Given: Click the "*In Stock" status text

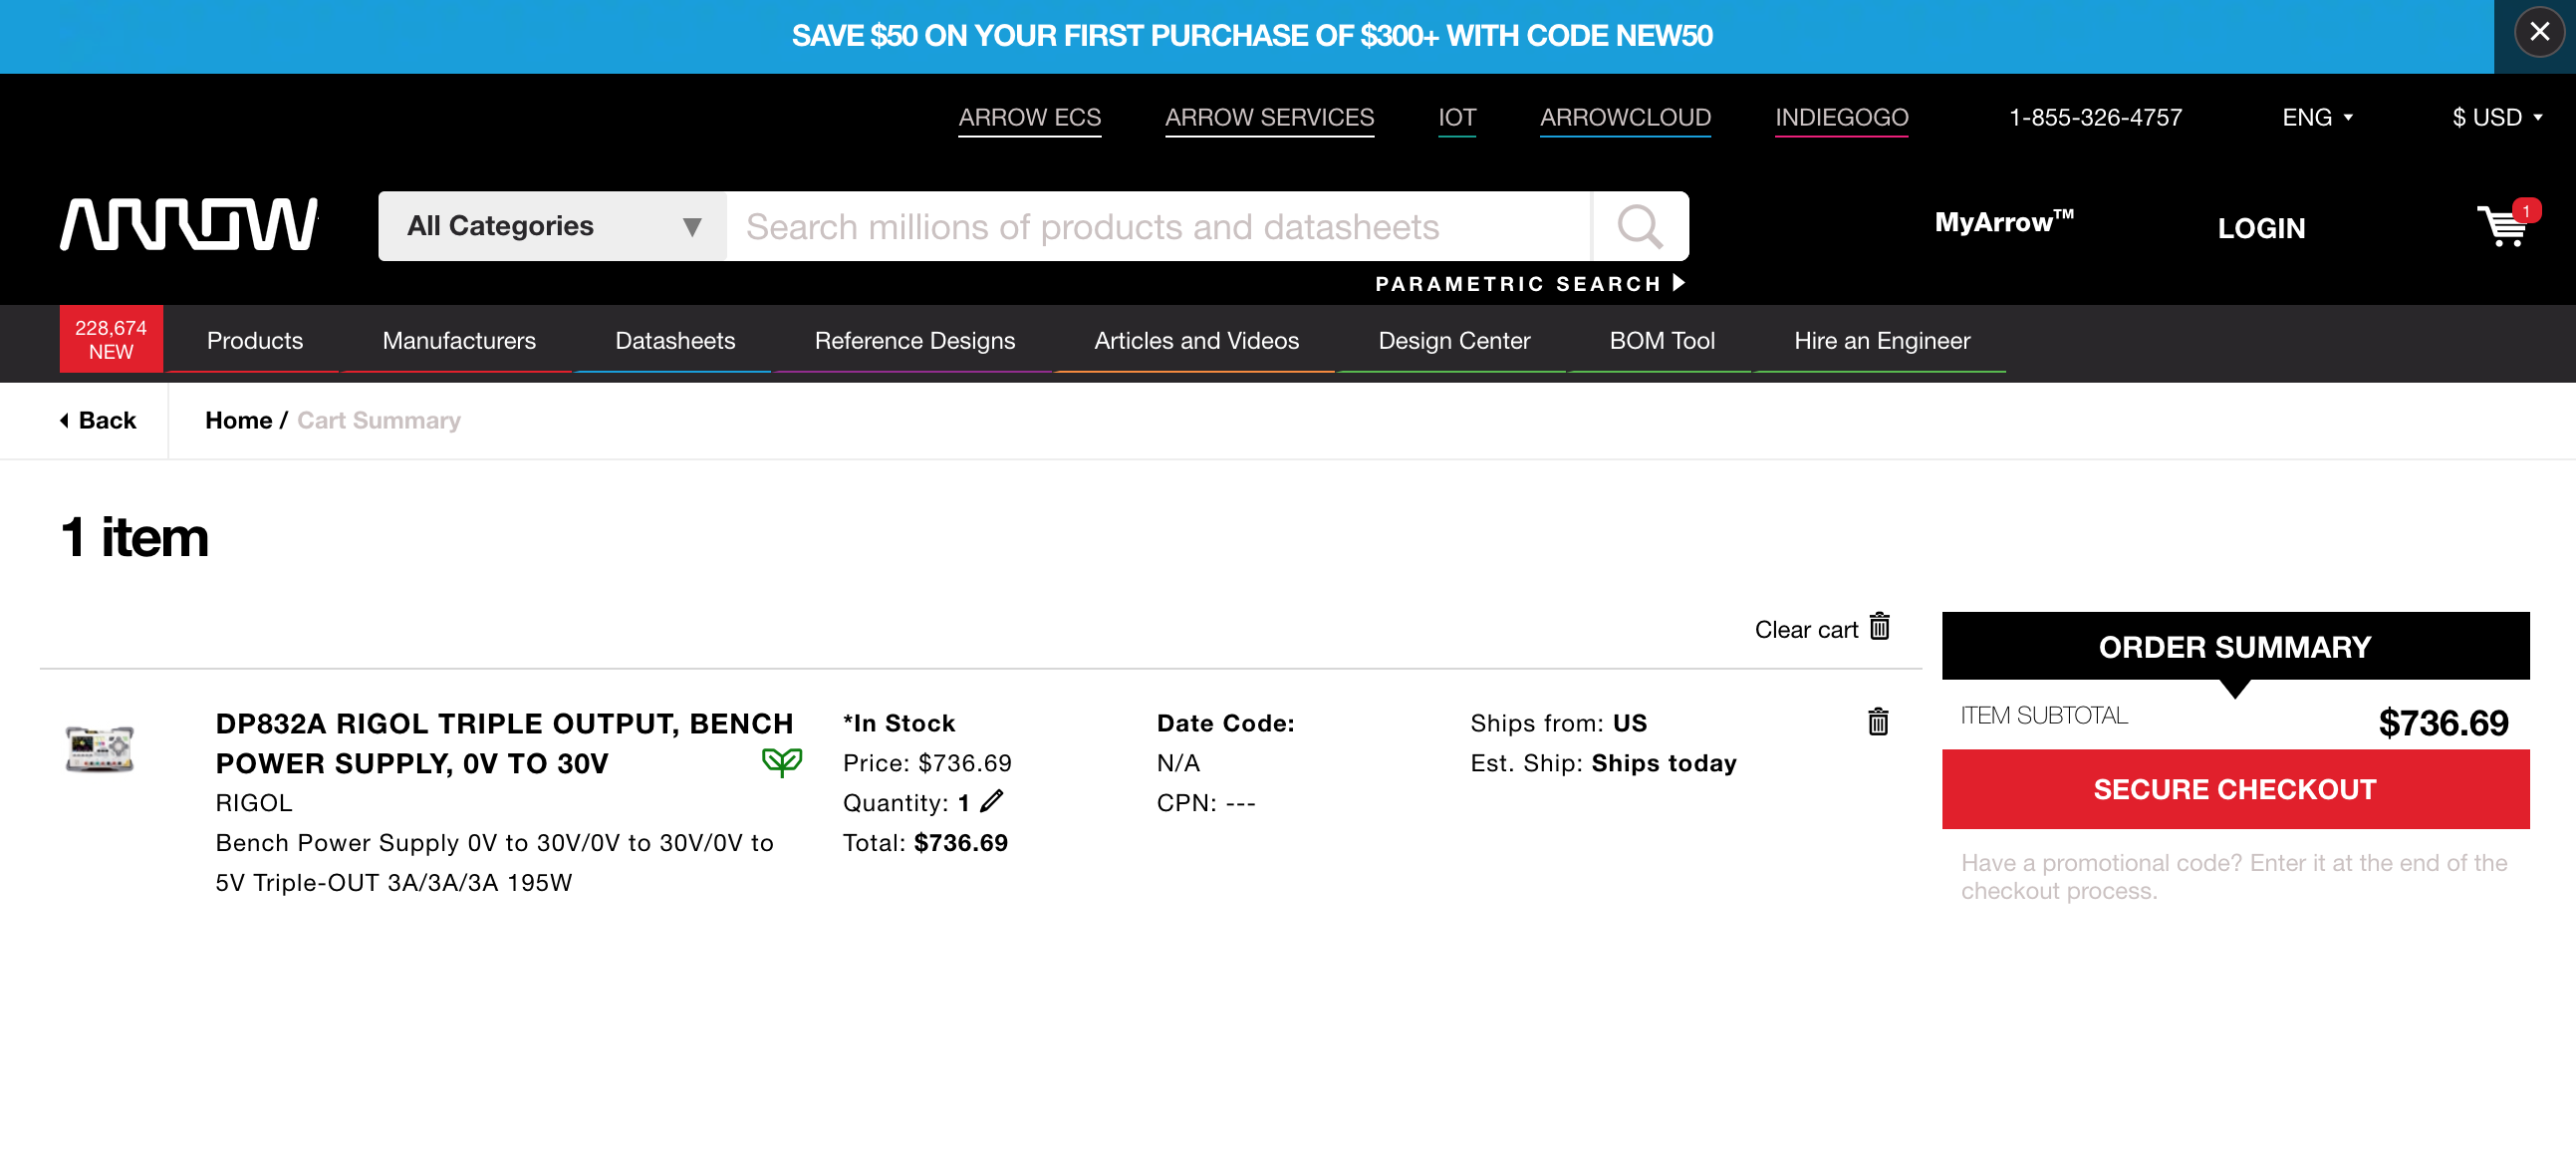Looking at the screenshot, I should tap(898, 723).
